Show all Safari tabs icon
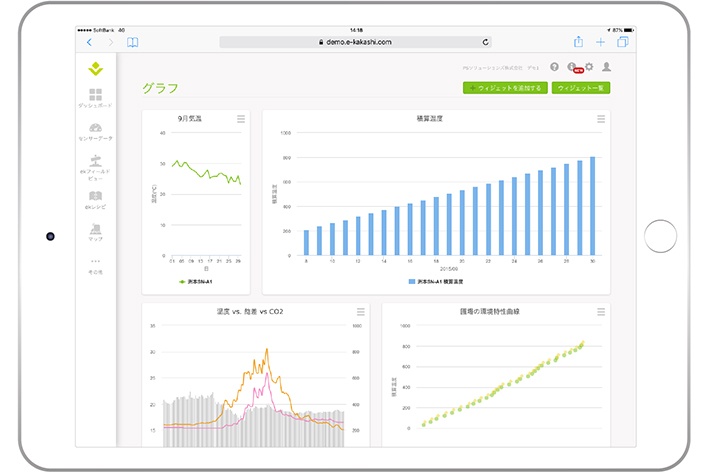The image size is (710, 473). 623,42
